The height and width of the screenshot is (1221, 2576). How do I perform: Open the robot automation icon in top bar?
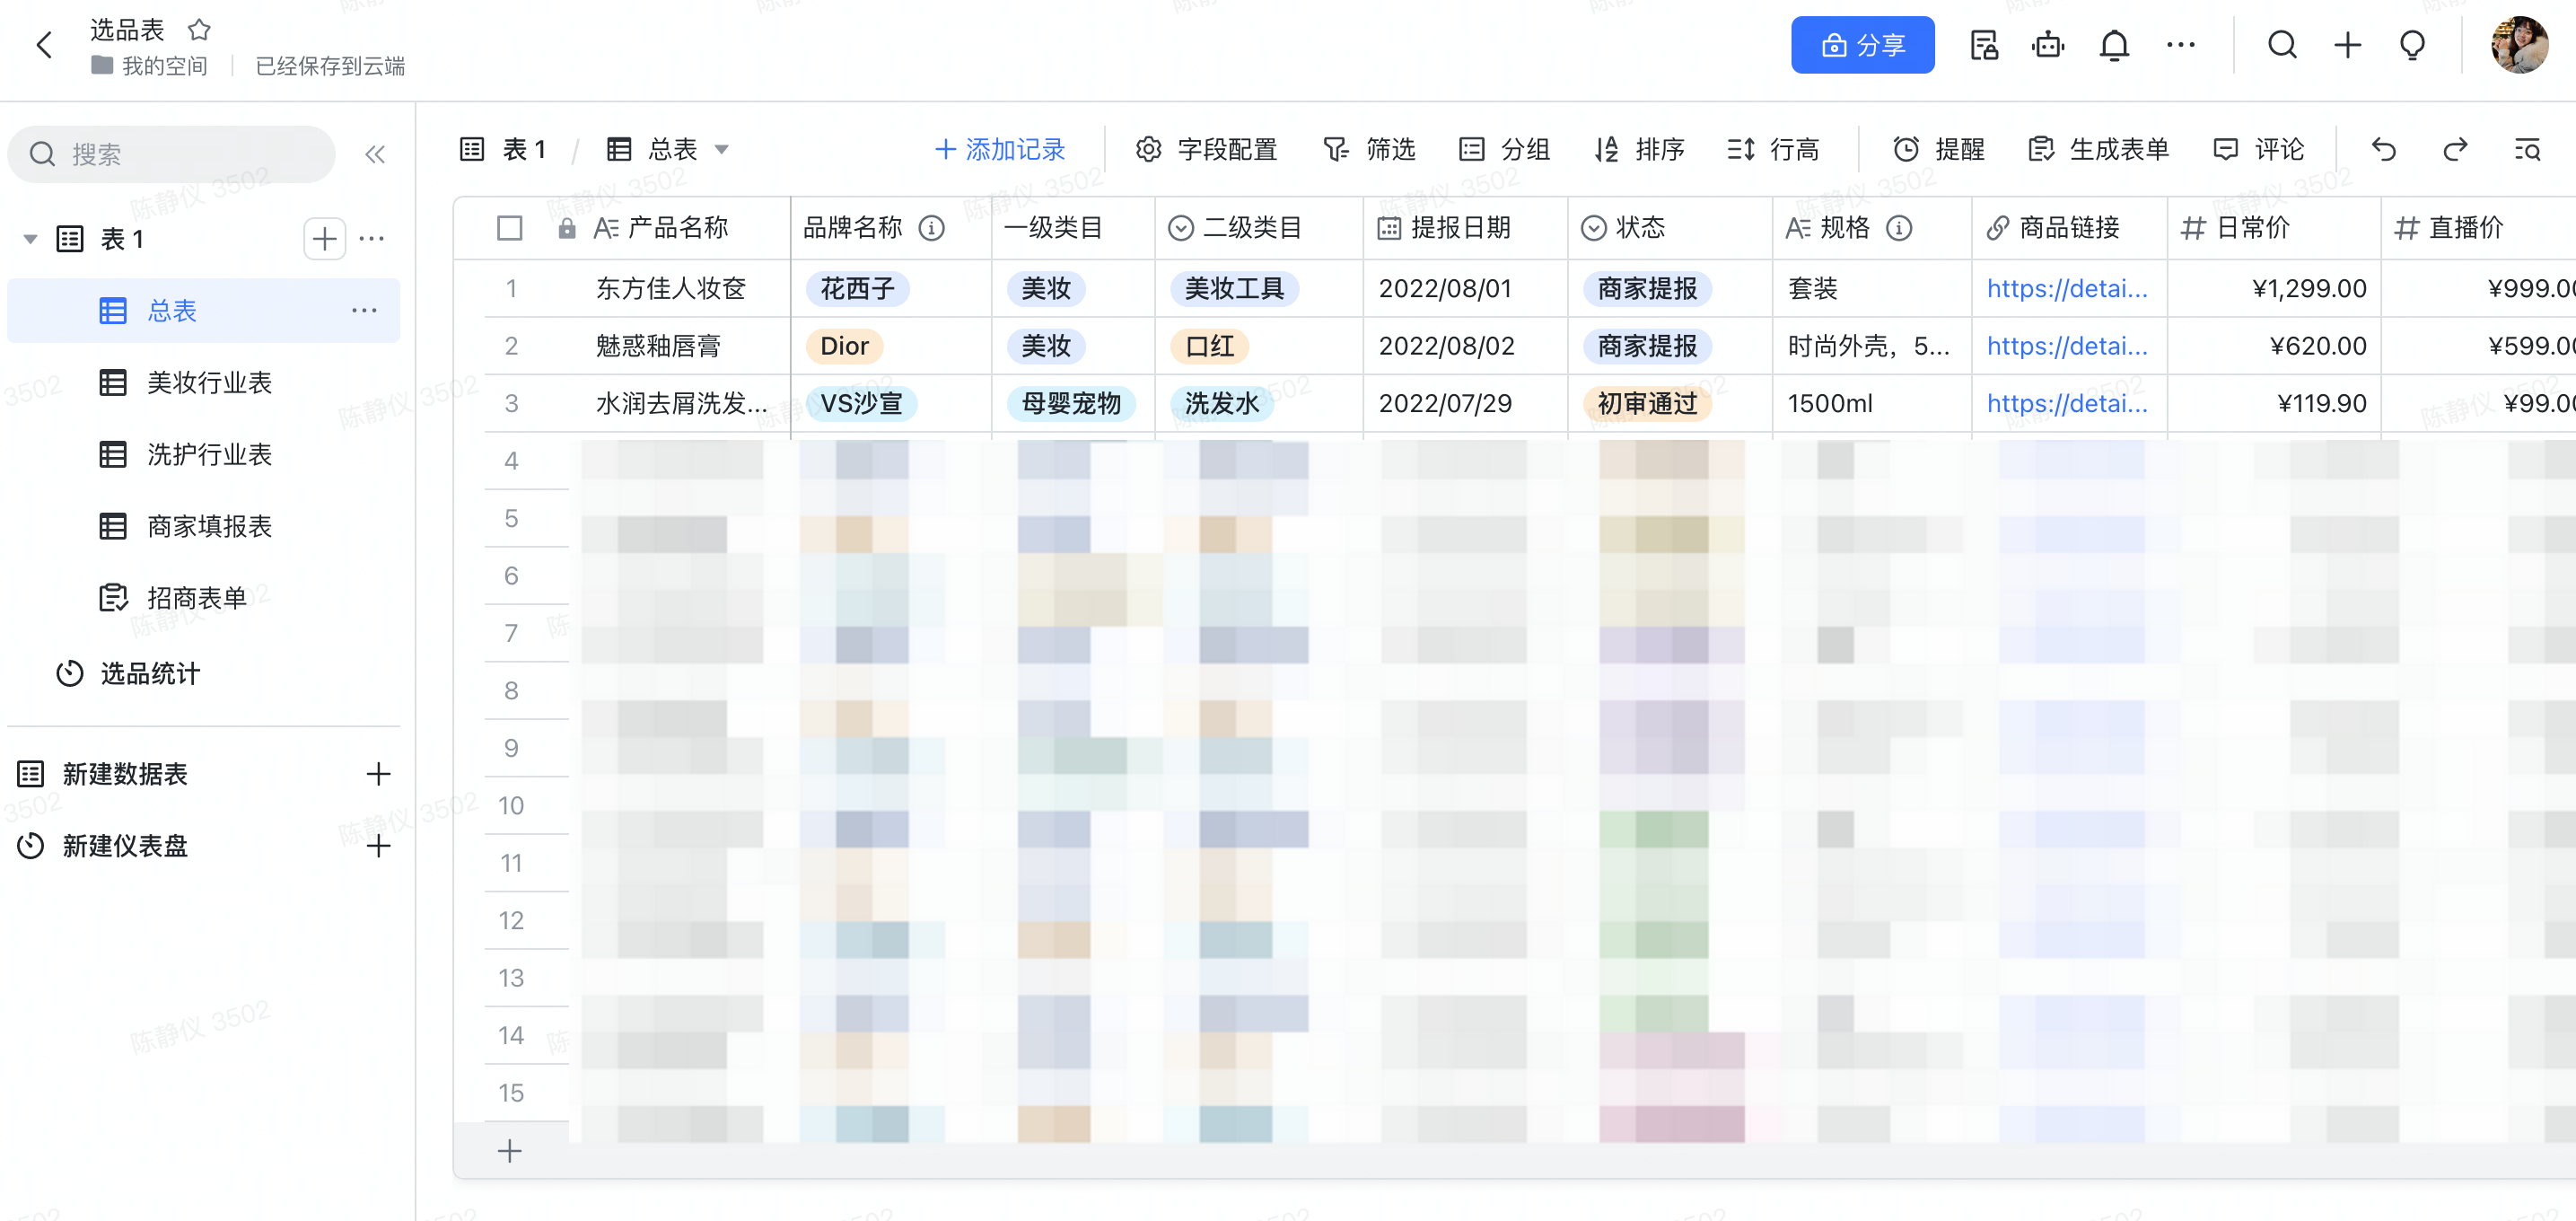click(x=2048, y=45)
